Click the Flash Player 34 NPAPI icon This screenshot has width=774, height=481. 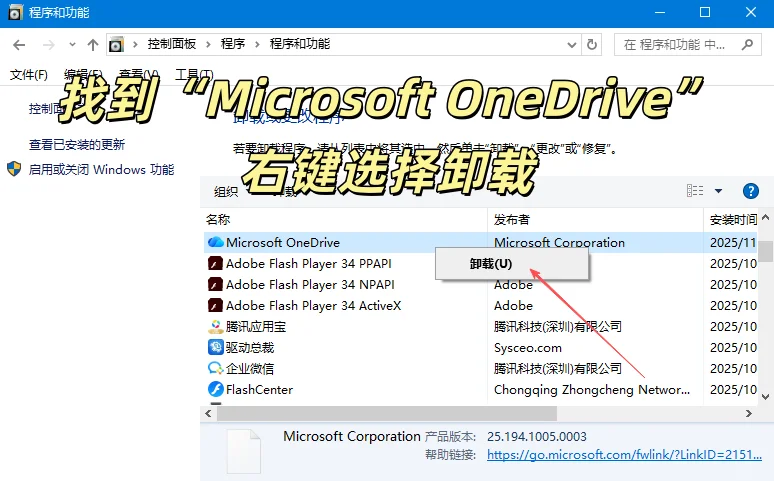pyautogui.click(x=215, y=285)
